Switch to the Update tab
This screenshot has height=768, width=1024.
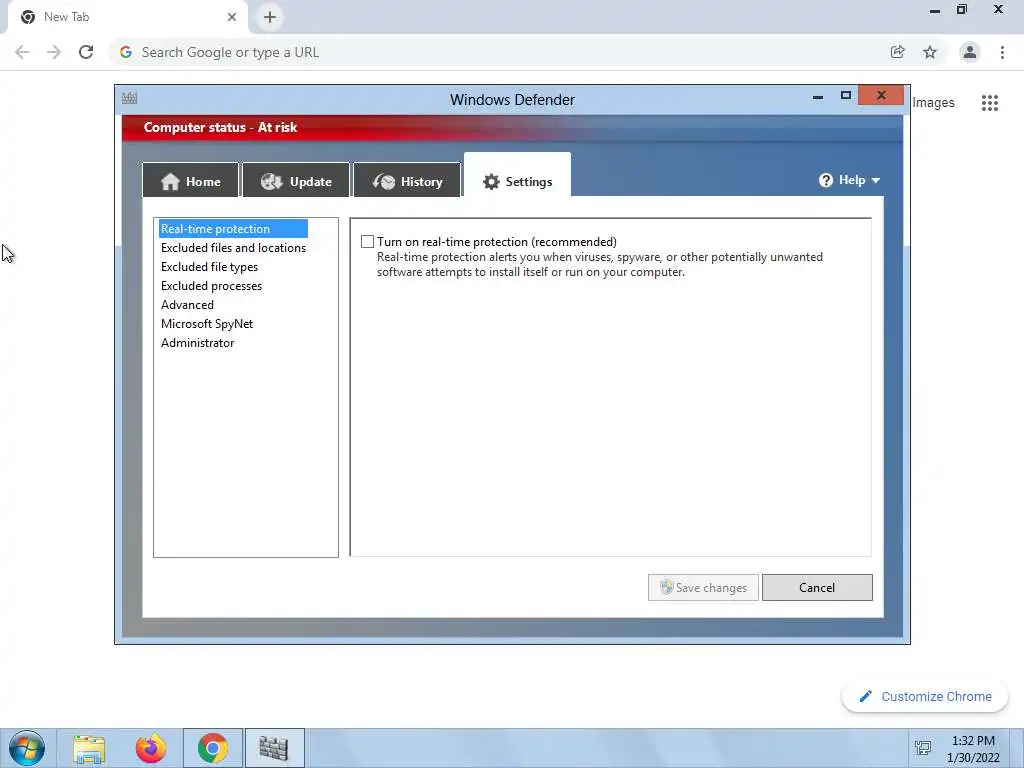point(296,181)
